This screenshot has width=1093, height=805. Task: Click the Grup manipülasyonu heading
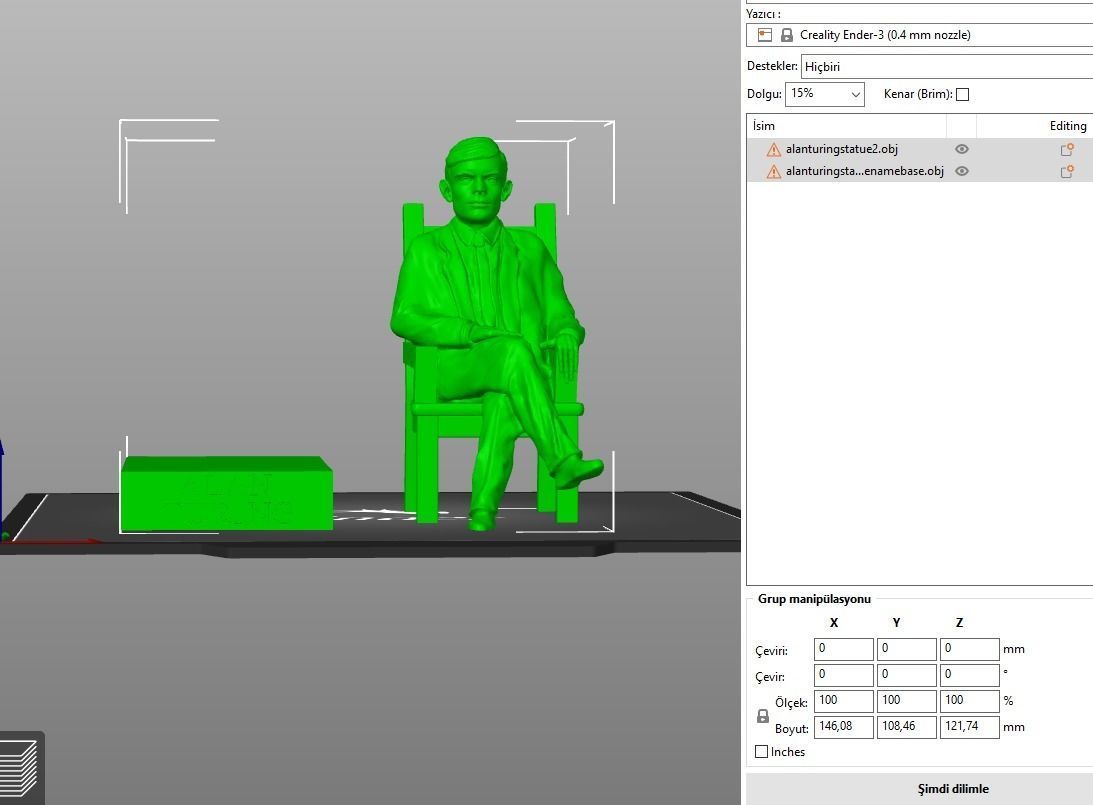pyautogui.click(x=814, y=599)
